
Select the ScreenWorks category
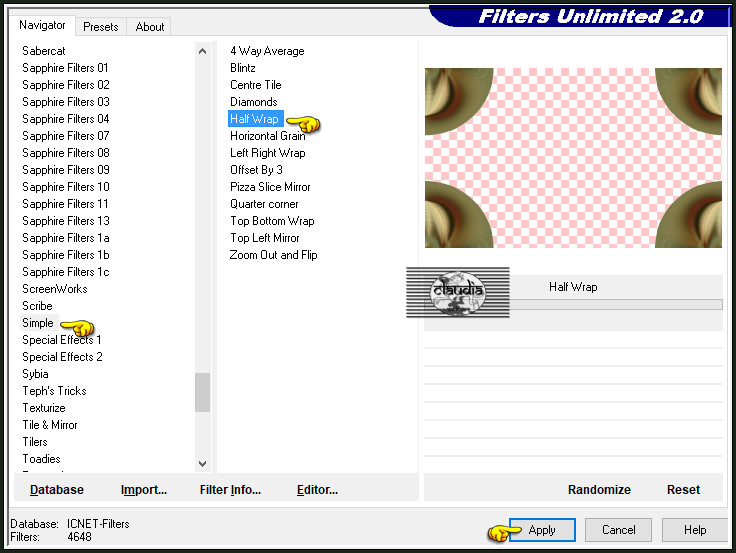point(55,289)
